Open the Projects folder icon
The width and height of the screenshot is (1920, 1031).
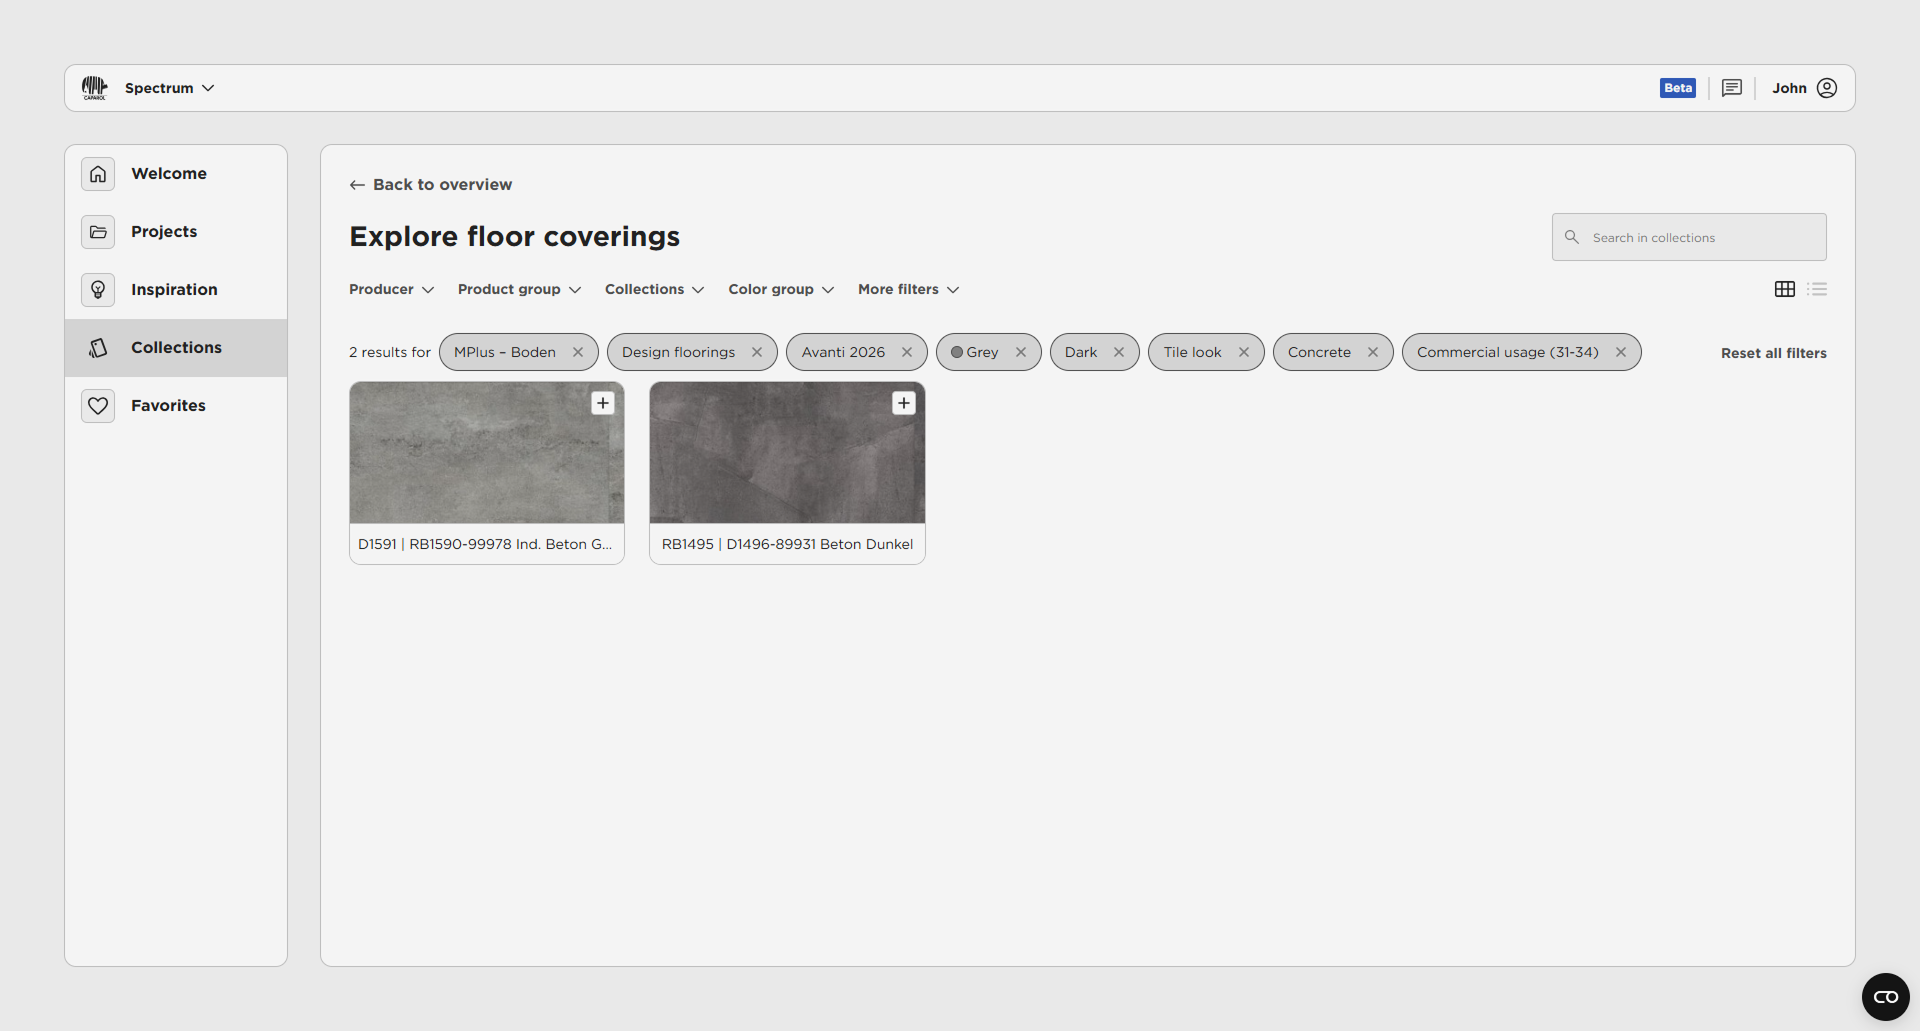(x=98, y=232)
